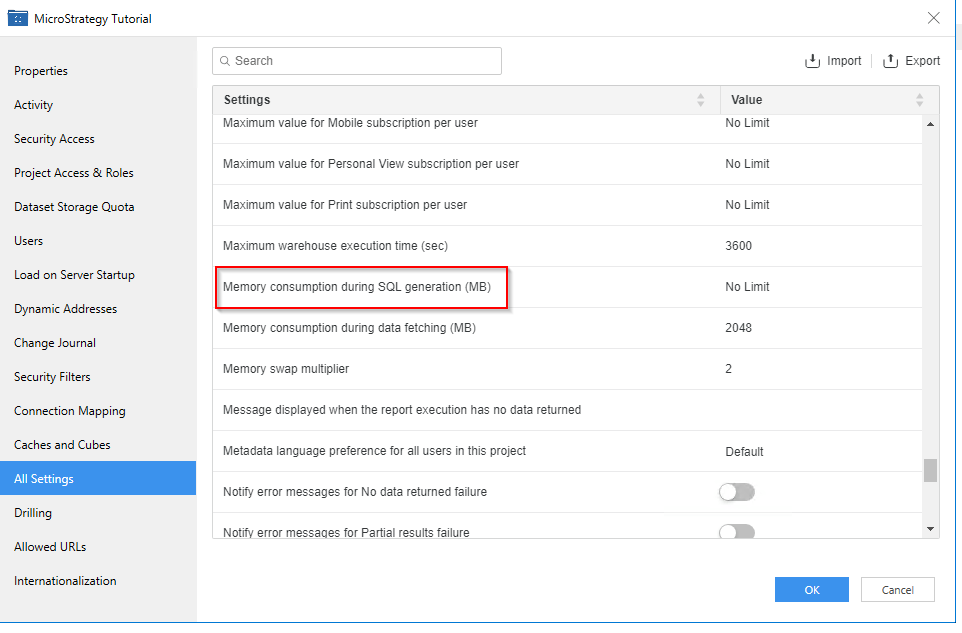Click scrollbar down arrow in settings list
The height and width of the screenshot is (633, 962).
pyautogui.click(x=930, y=529)
